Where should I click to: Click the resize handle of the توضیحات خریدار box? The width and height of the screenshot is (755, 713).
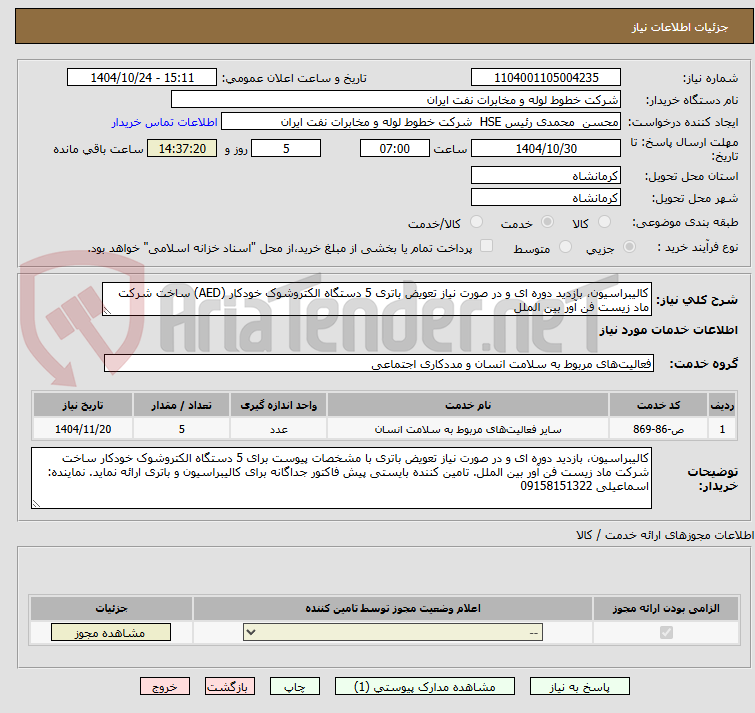point(36,504)
